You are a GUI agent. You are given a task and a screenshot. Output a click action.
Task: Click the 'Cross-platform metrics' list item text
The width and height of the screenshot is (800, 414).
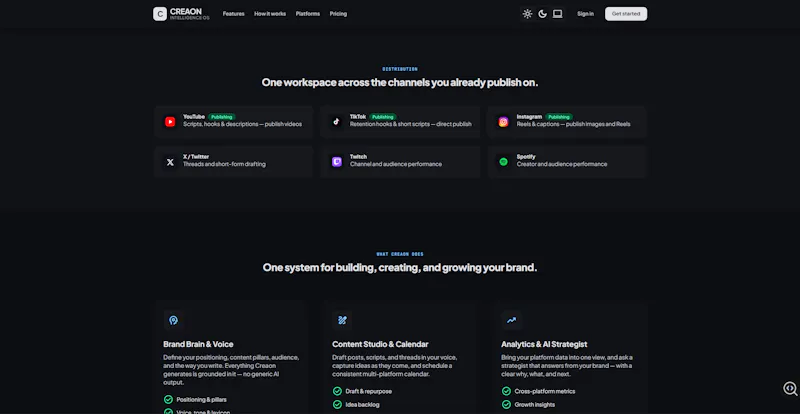(x=545, y=392)
